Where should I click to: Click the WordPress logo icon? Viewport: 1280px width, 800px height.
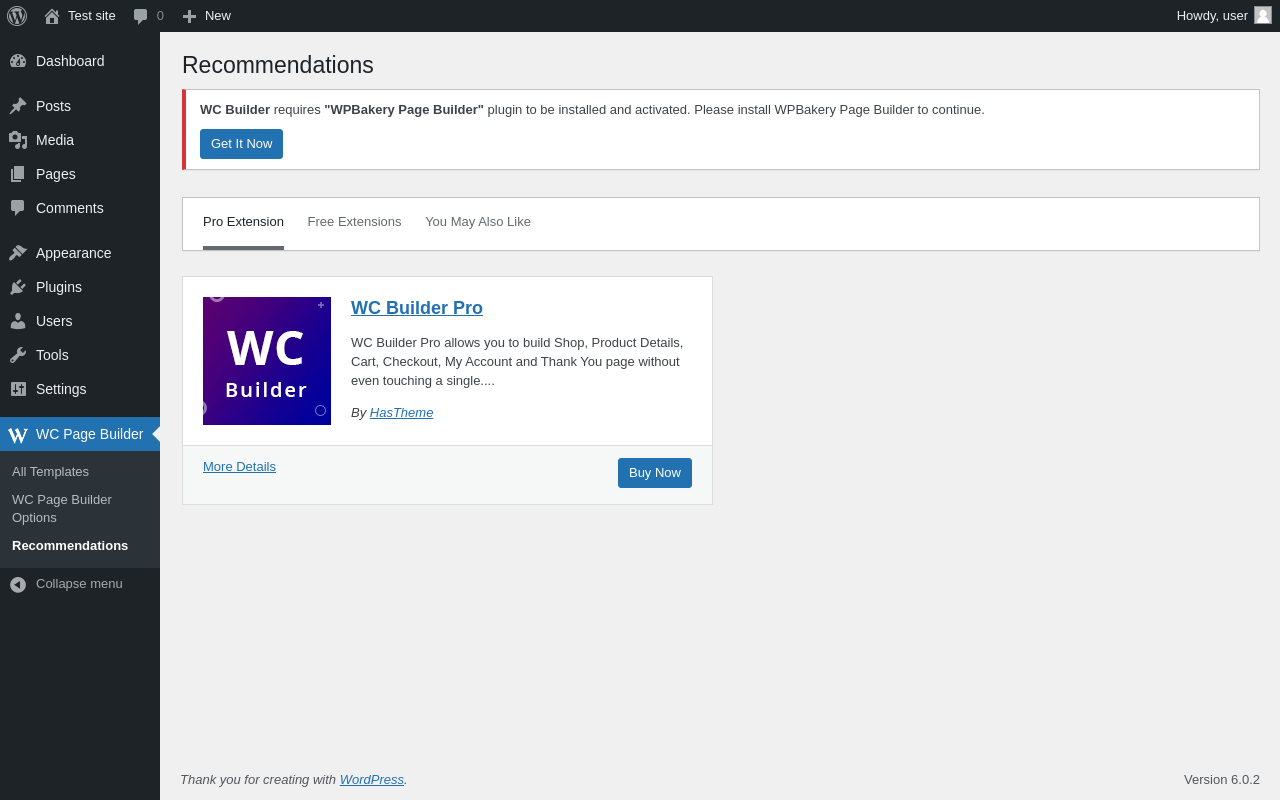point(17,16)
